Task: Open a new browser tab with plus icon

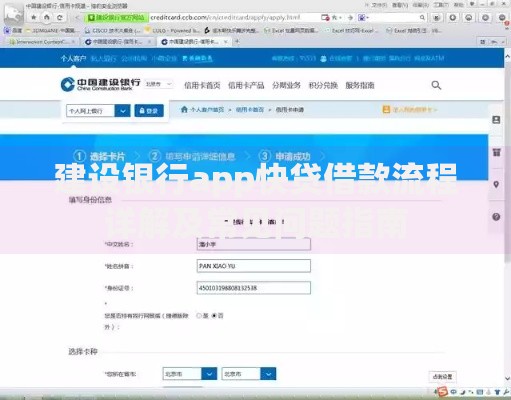Action: click(x=237, y=41)
